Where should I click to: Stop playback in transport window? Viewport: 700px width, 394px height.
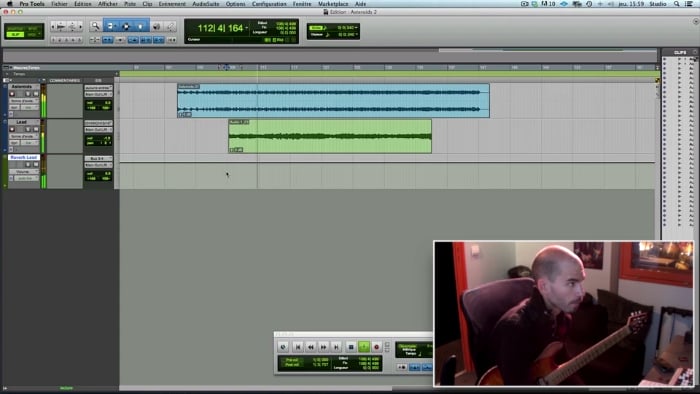[351, 347]
